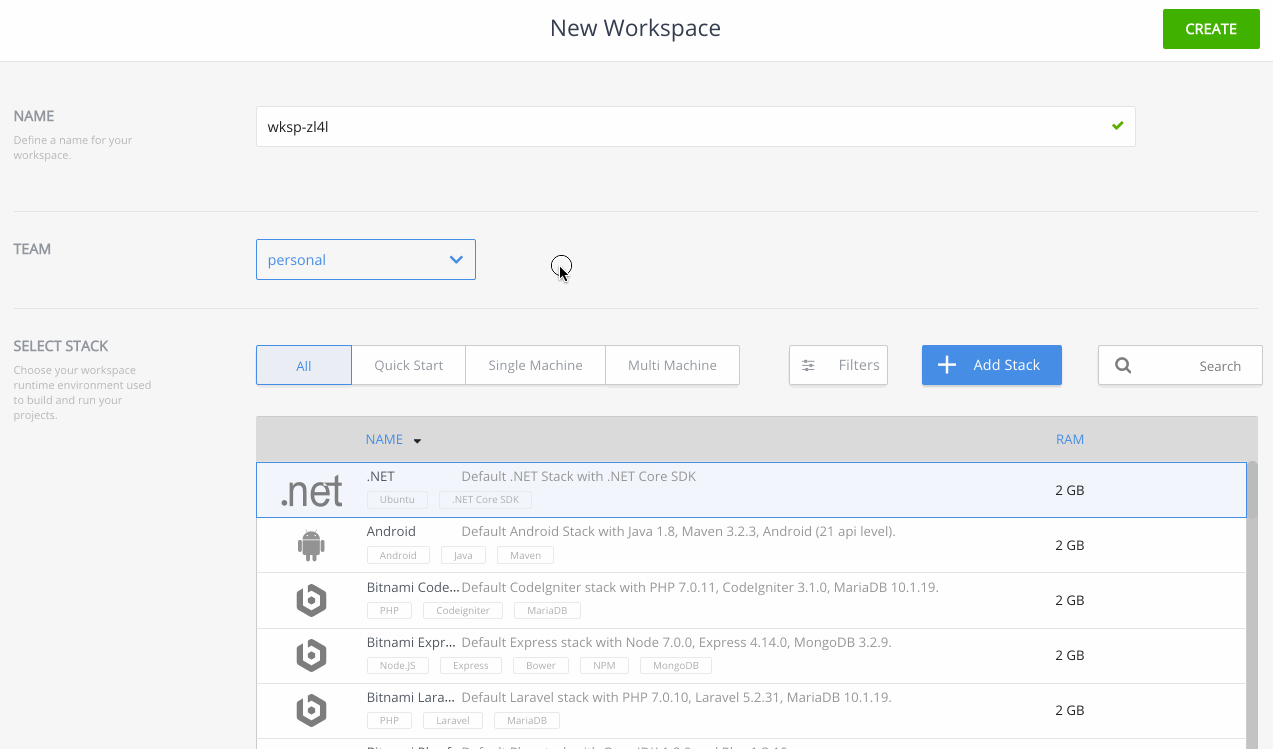Click the Android robot icon
Image resolution: width=1273 pixels, height=749 pixels.
point(311,545)
